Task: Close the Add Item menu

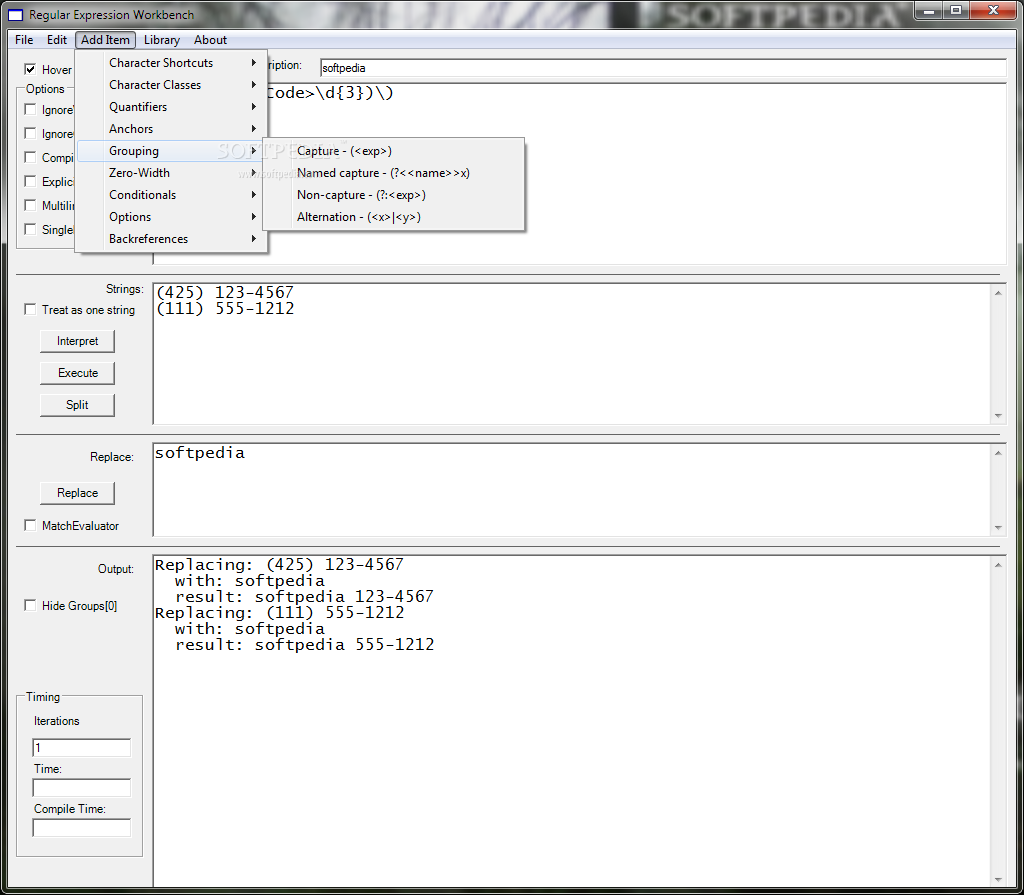Action: coord(105,40)
